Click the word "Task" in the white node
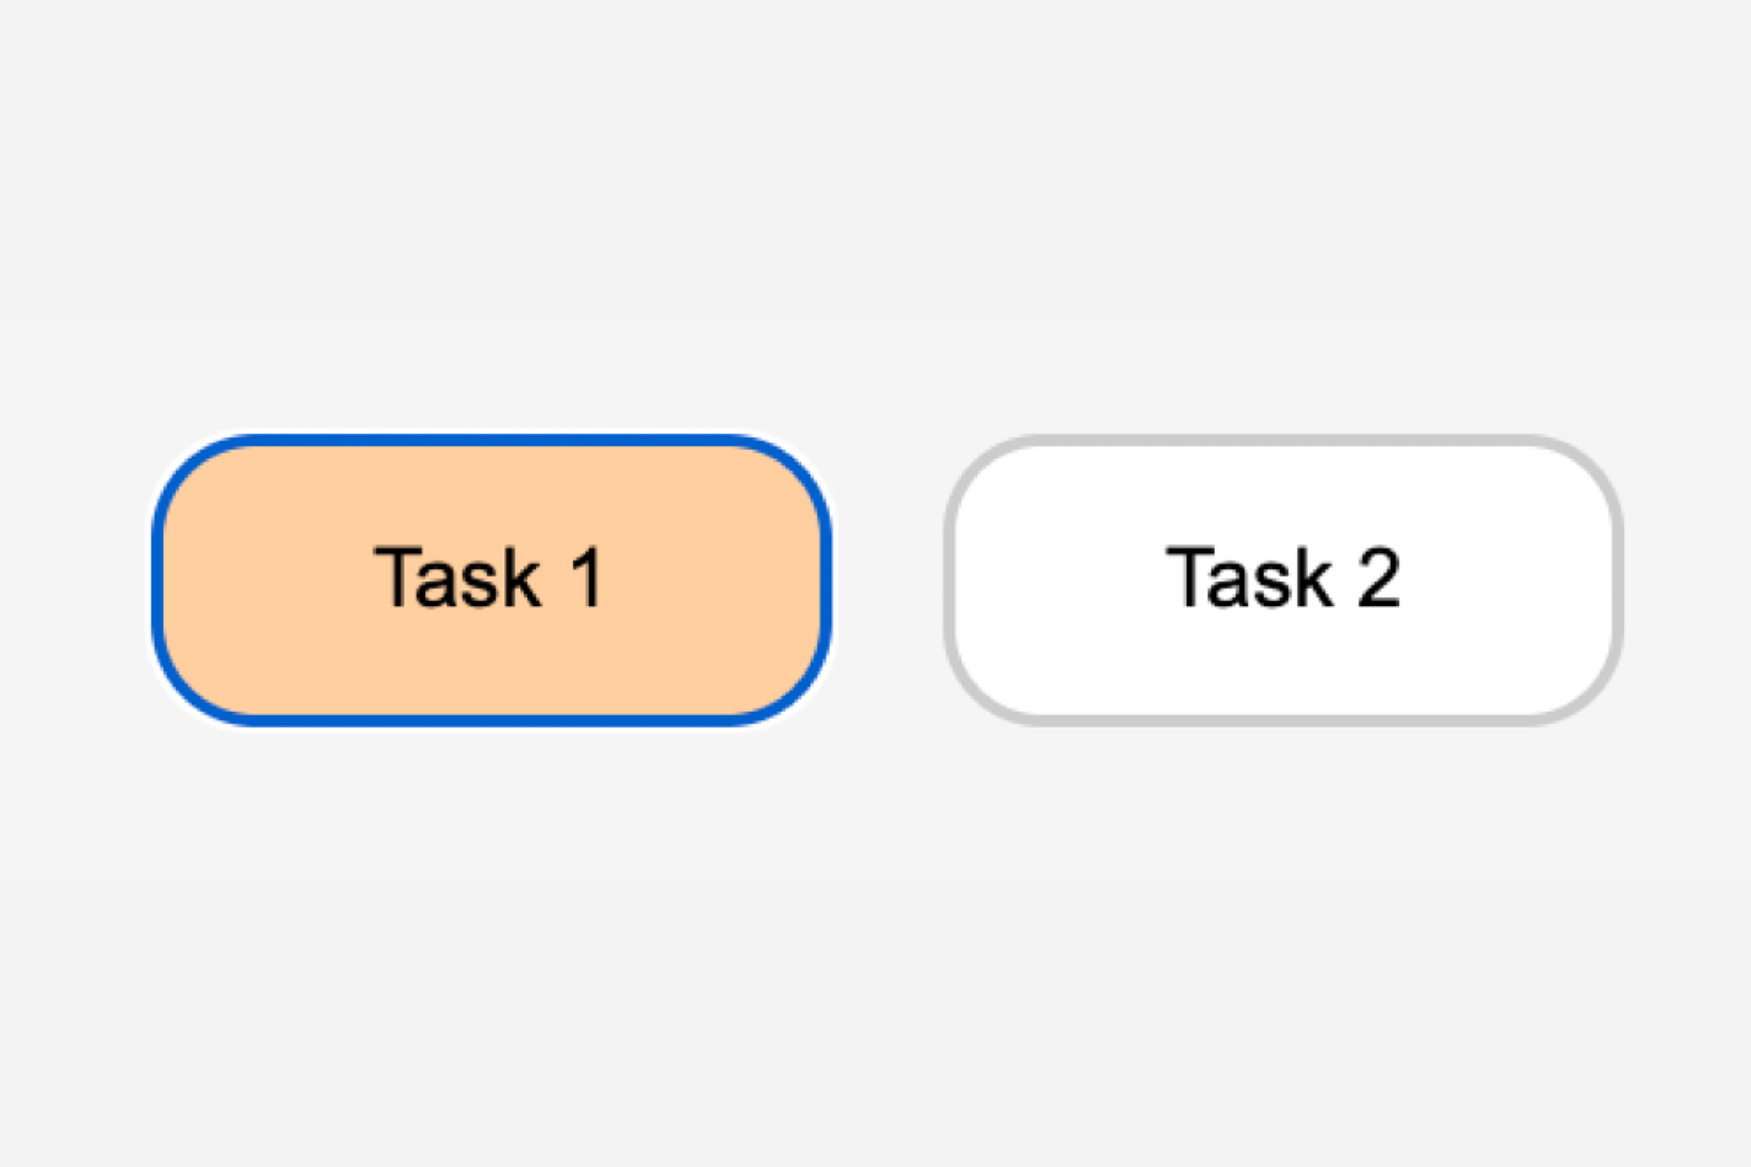Screen dimensions: 1751x1167 point(1249,578)
